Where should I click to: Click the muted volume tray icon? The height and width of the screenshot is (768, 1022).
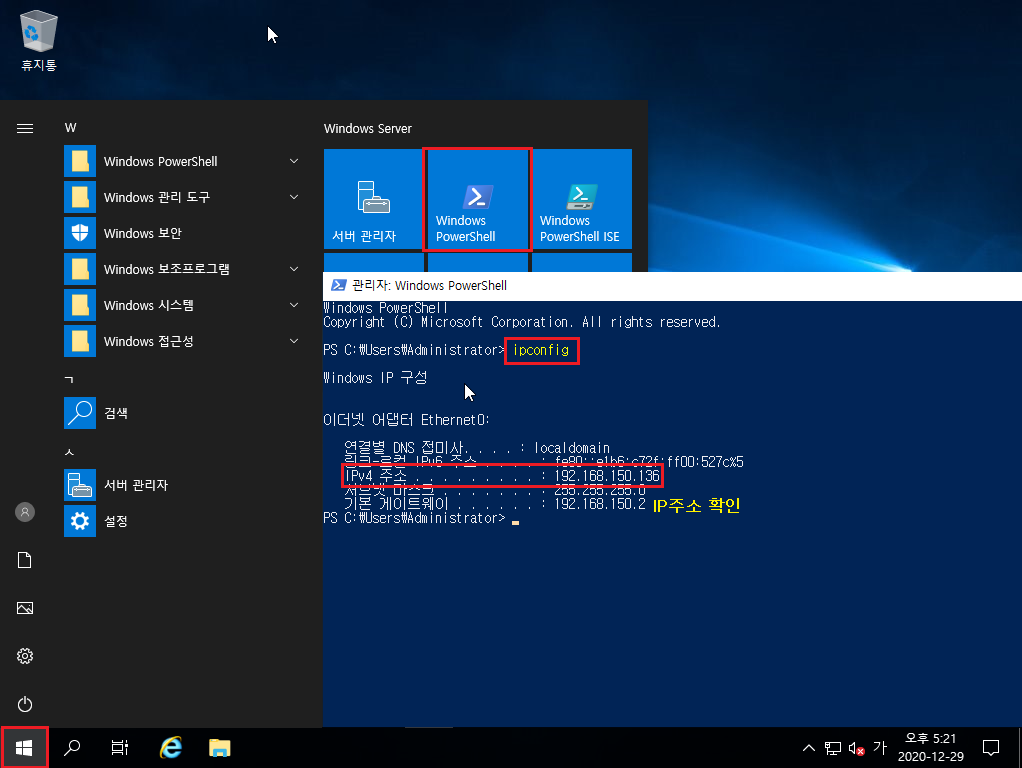coord(856,748)
